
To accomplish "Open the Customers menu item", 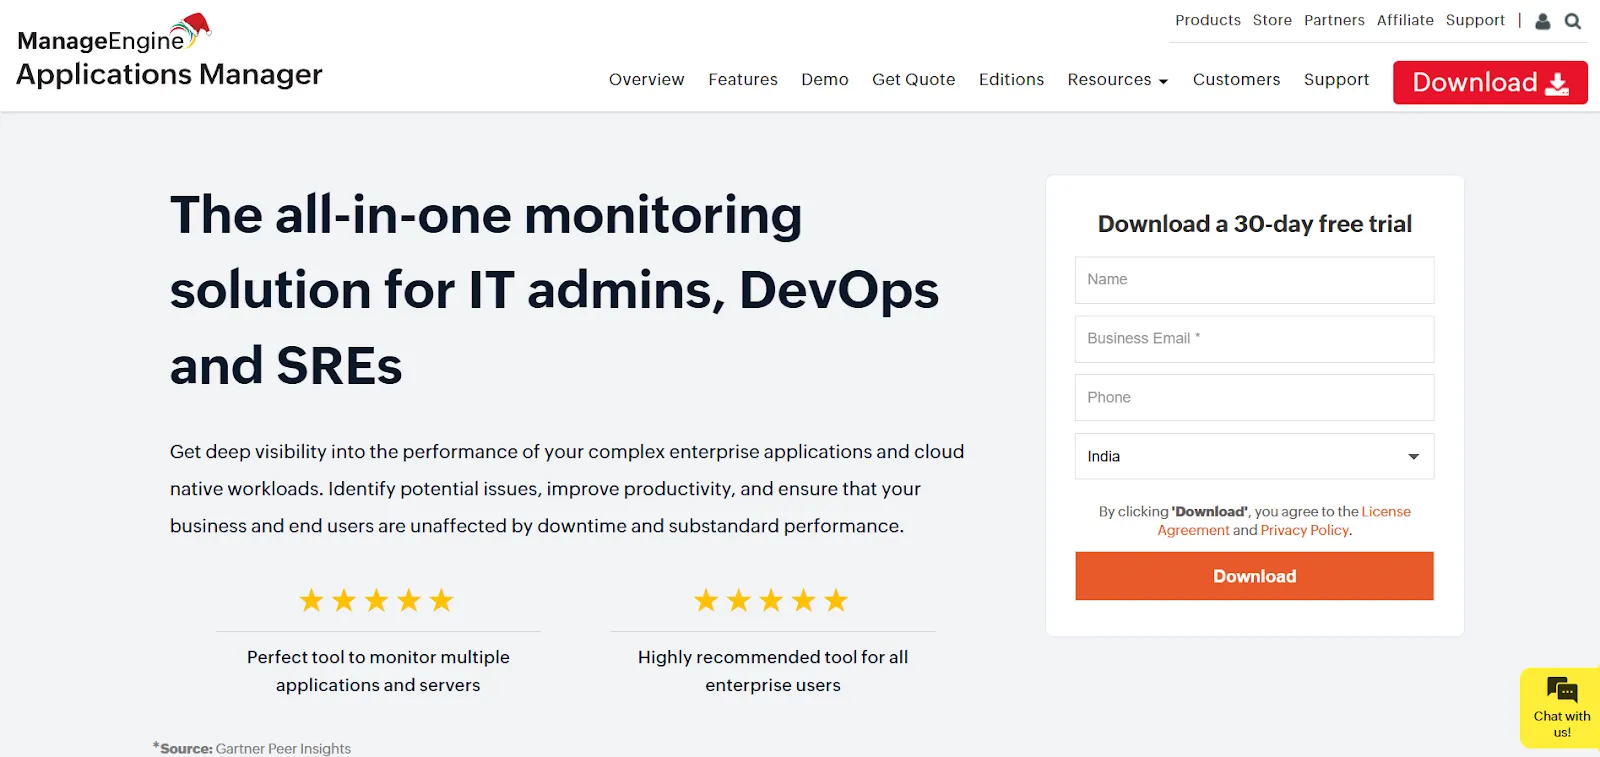I will [1236, 79].
